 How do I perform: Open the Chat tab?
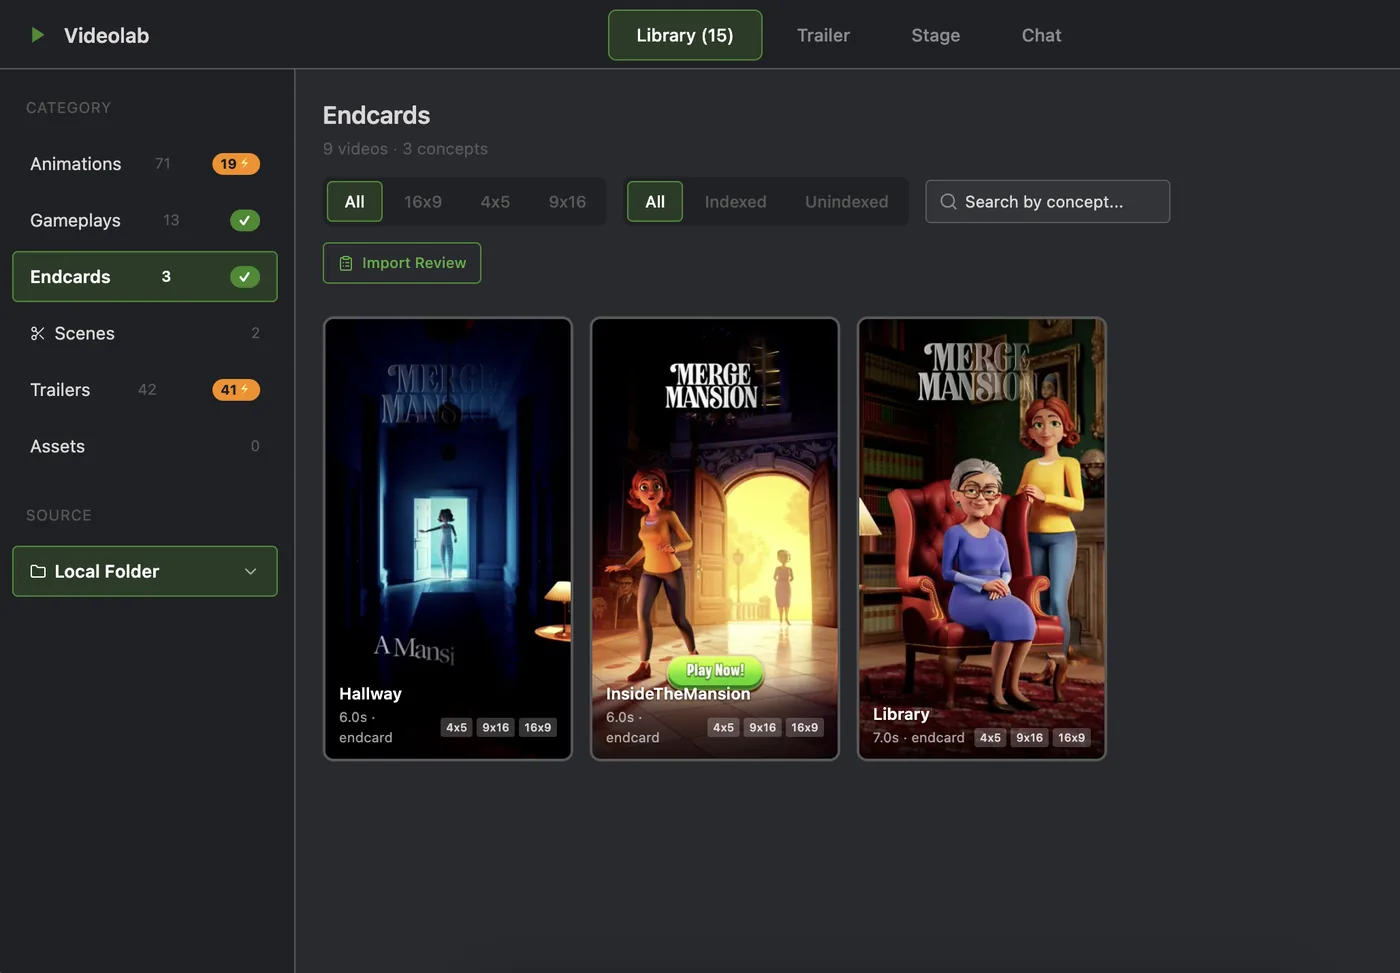[1041, 35]
